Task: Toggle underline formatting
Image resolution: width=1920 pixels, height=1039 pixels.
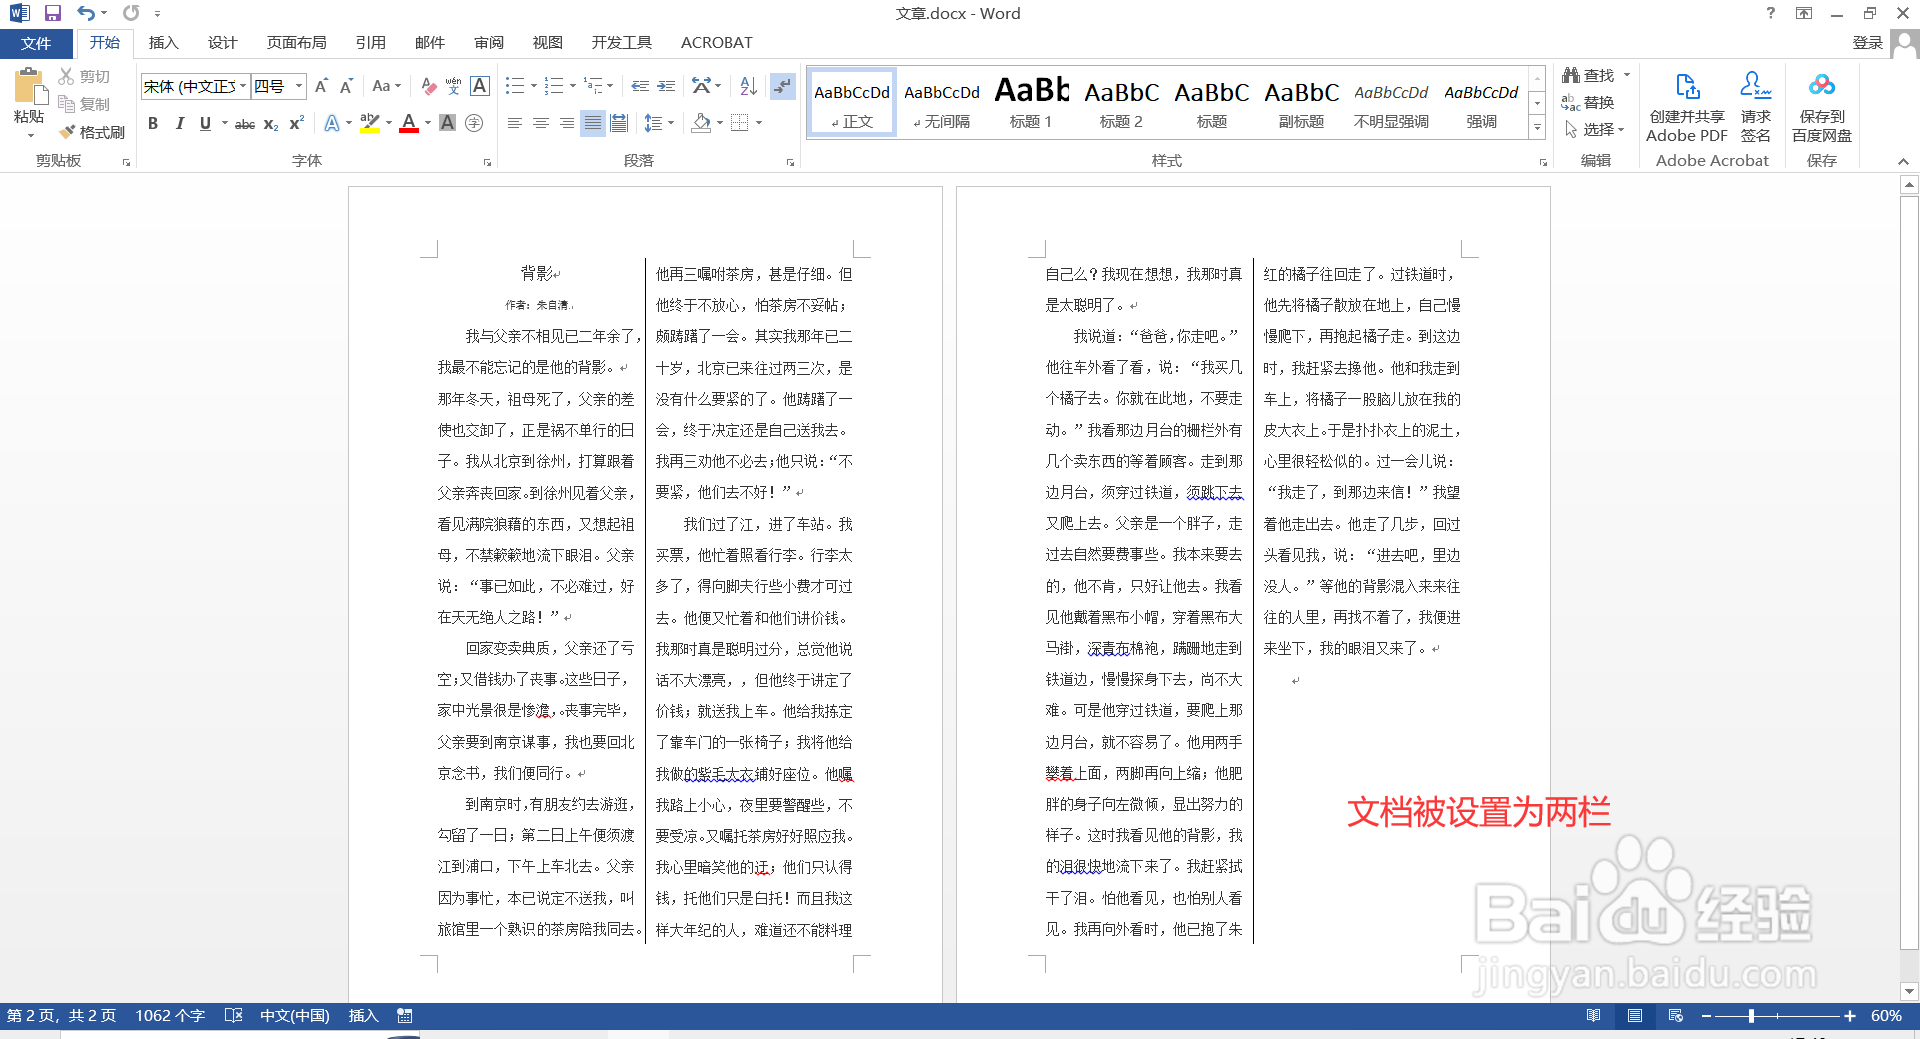Action: [205, 123]
